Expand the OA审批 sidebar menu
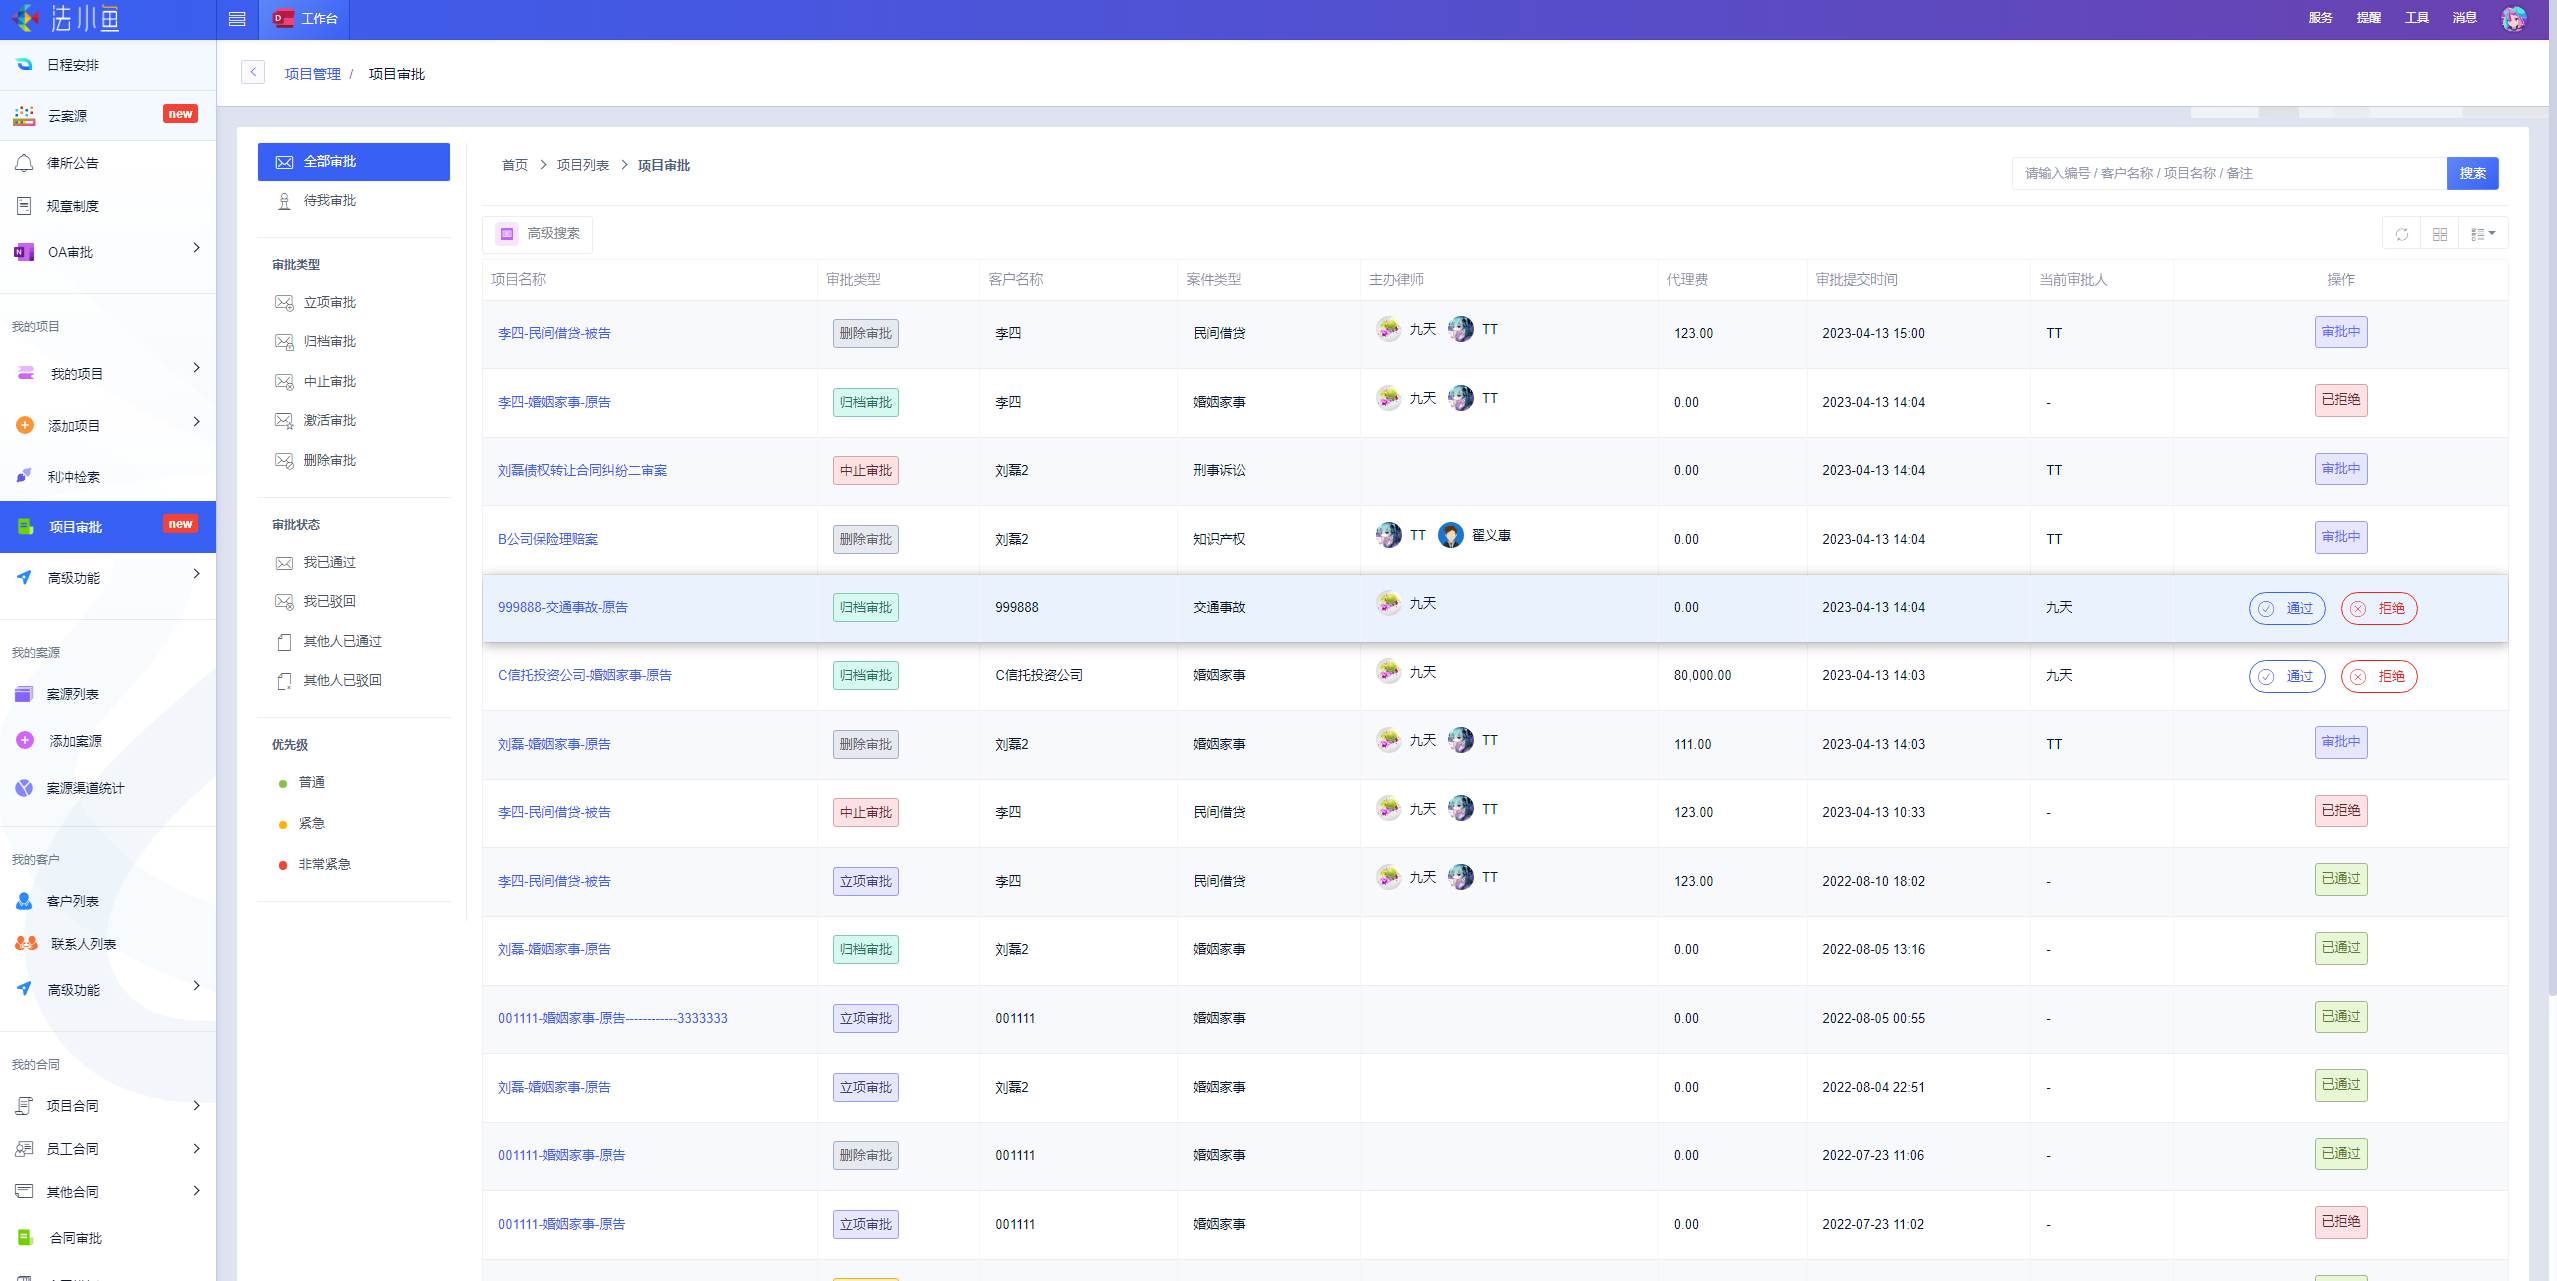2557x1281 pixels. pyautogui.click(x=196, y=248)
